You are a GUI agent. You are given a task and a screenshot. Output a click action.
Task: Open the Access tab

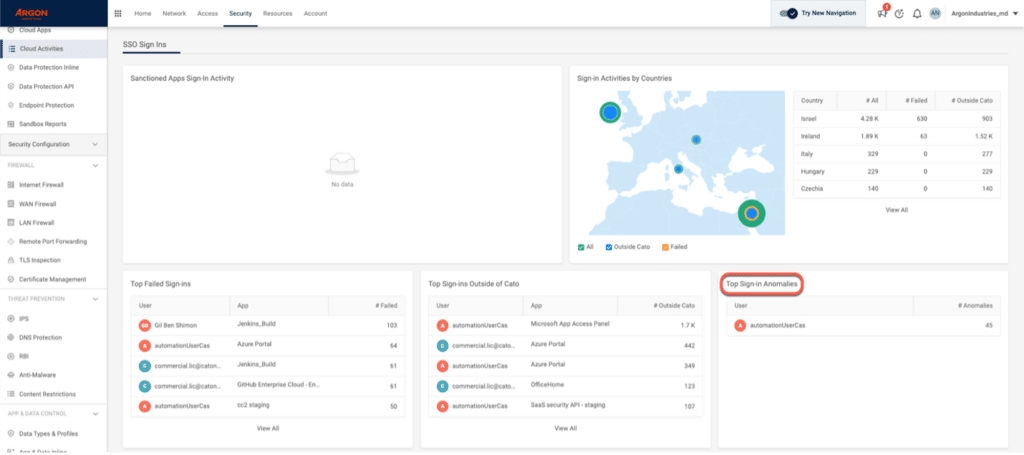click(x=208, y=13)
